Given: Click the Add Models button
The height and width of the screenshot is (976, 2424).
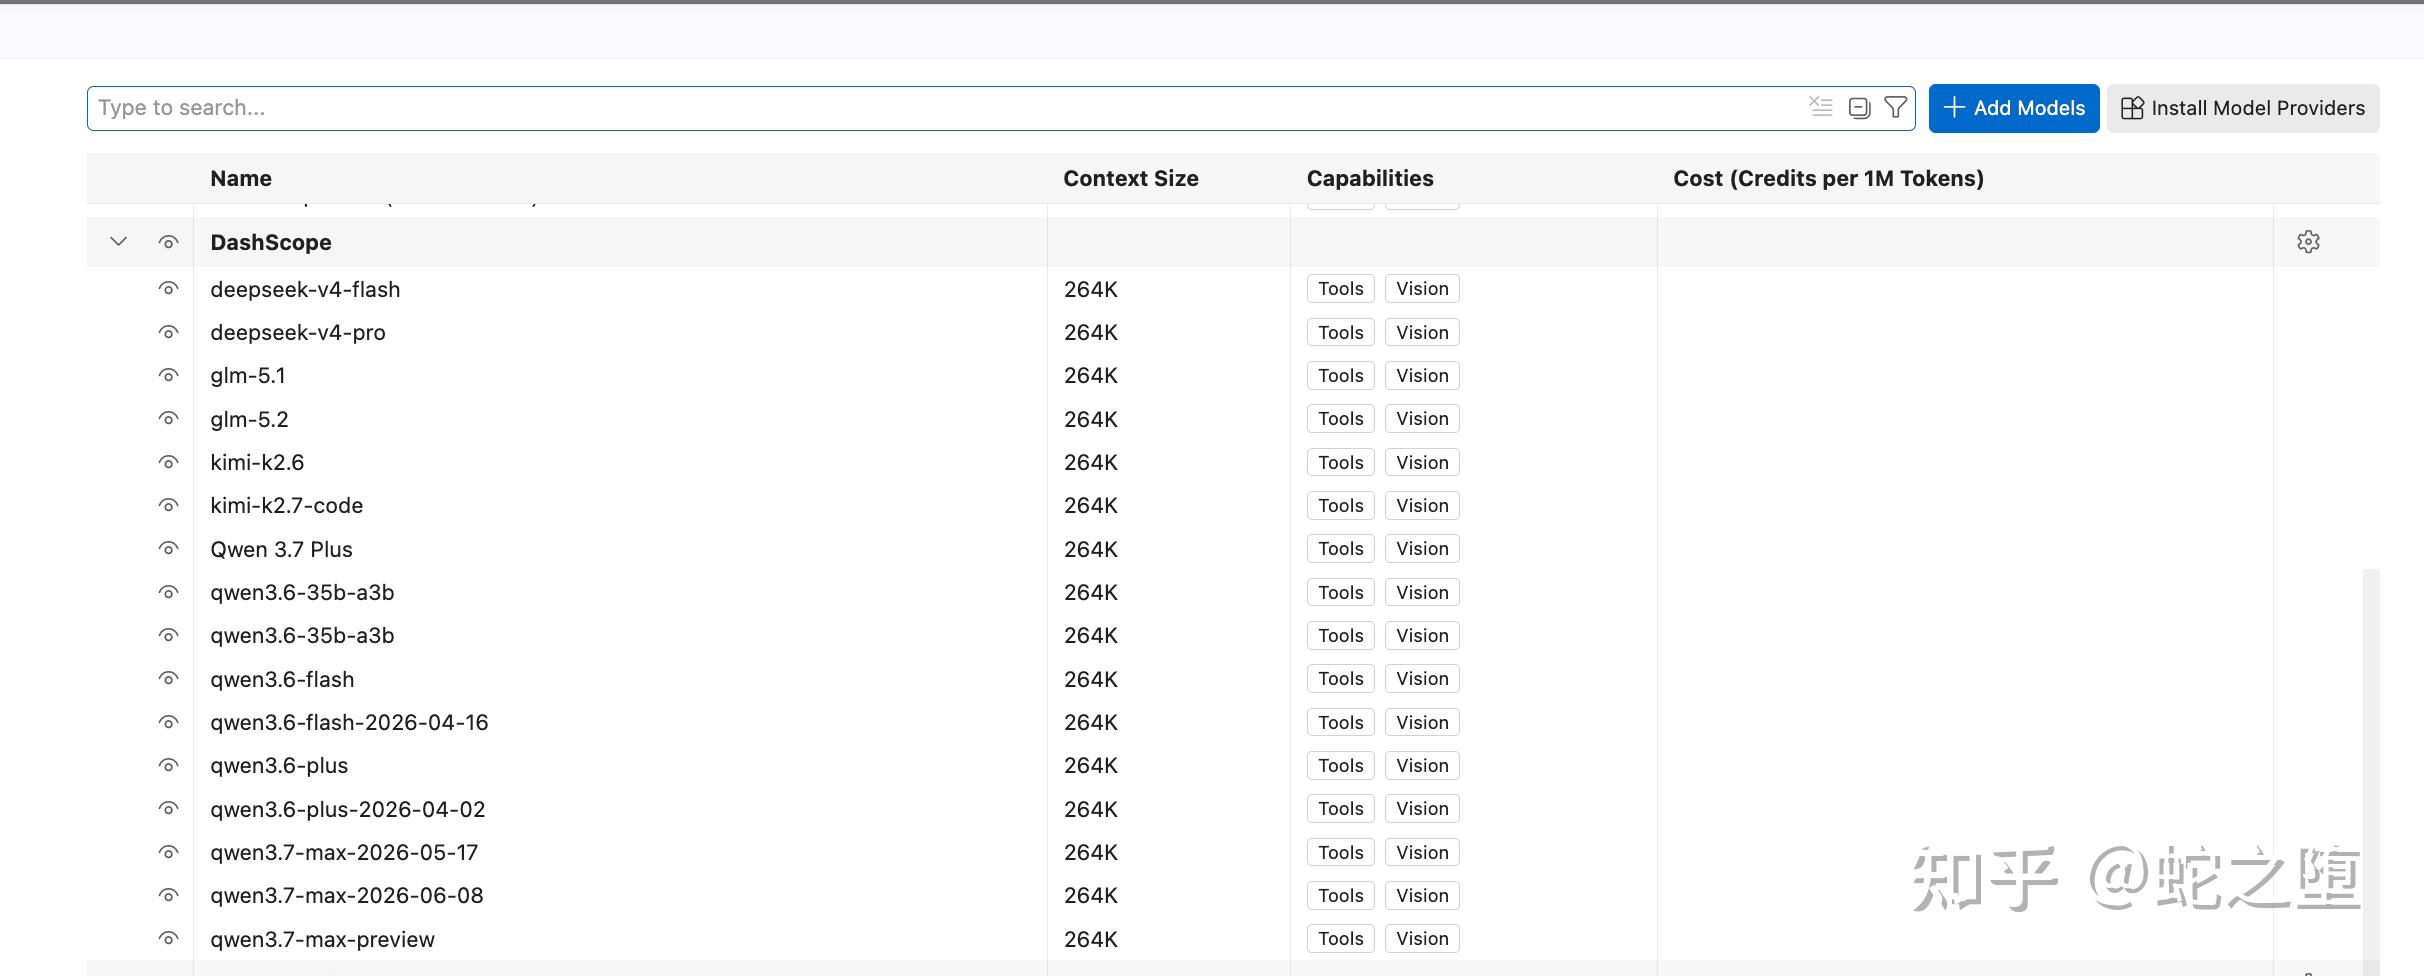Looking at the screenshot, I should coord(2013,108).
